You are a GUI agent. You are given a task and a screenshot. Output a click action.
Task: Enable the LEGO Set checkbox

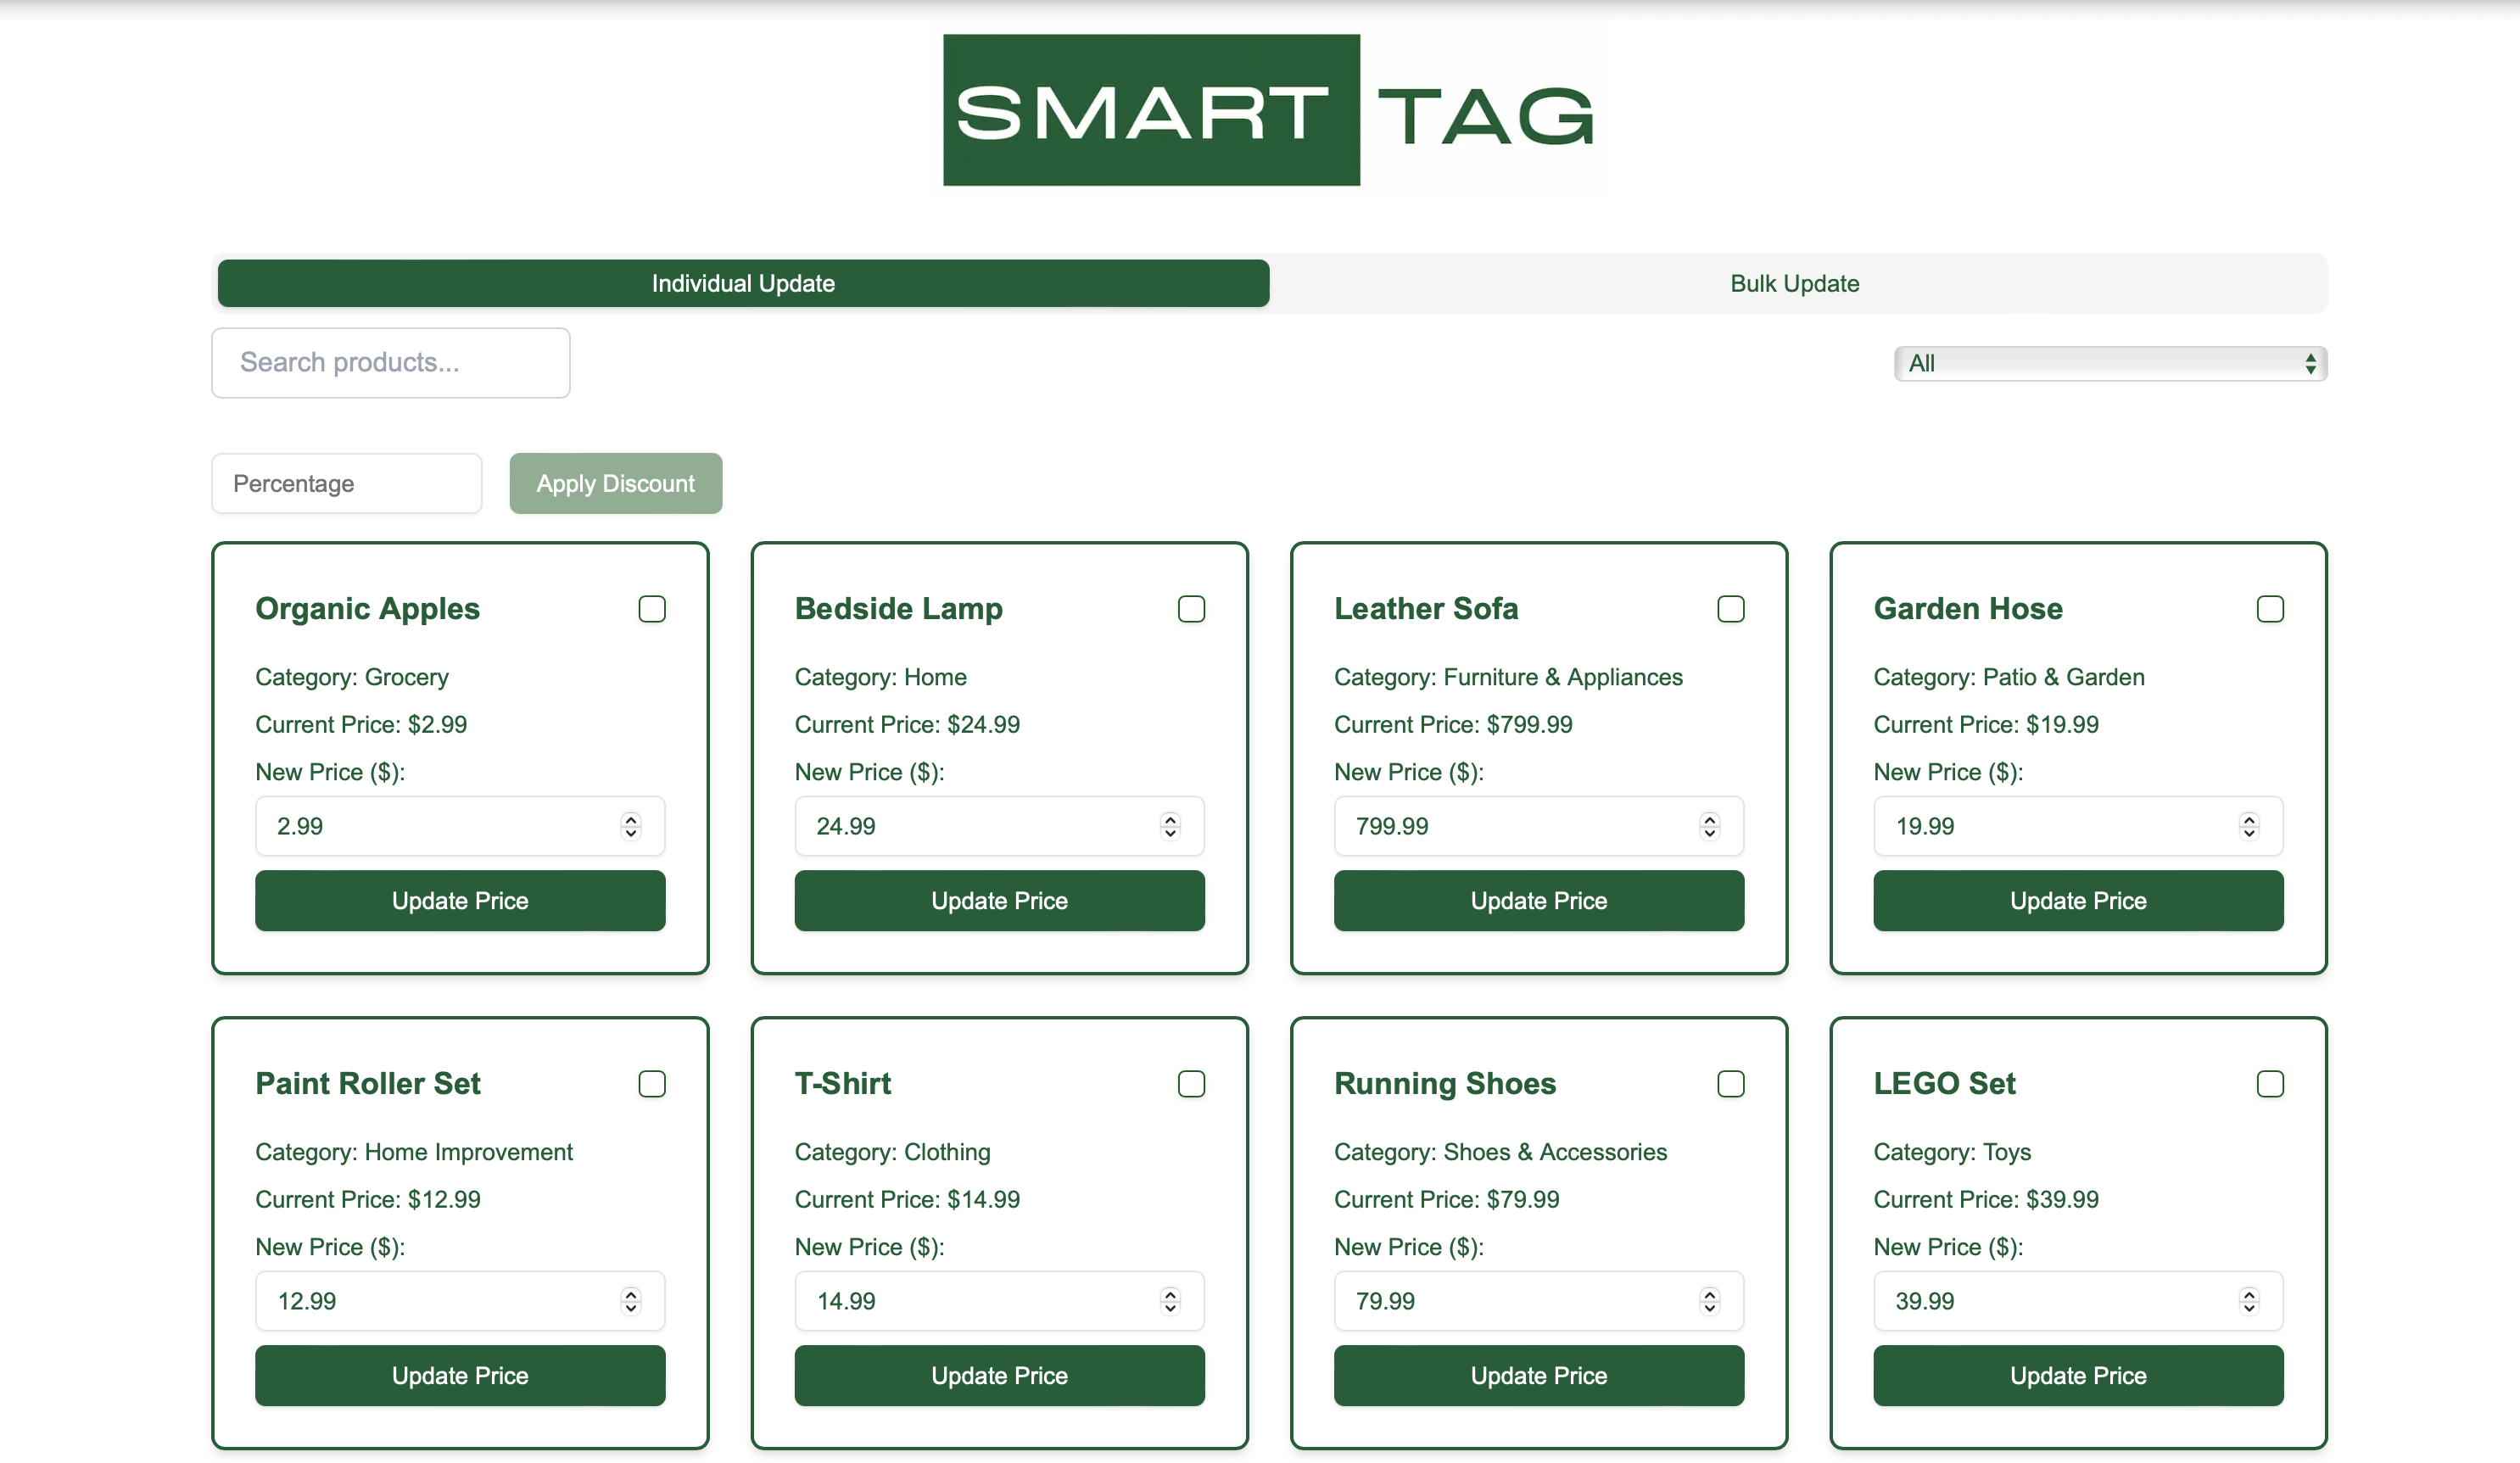(x=2270, y=1084)
